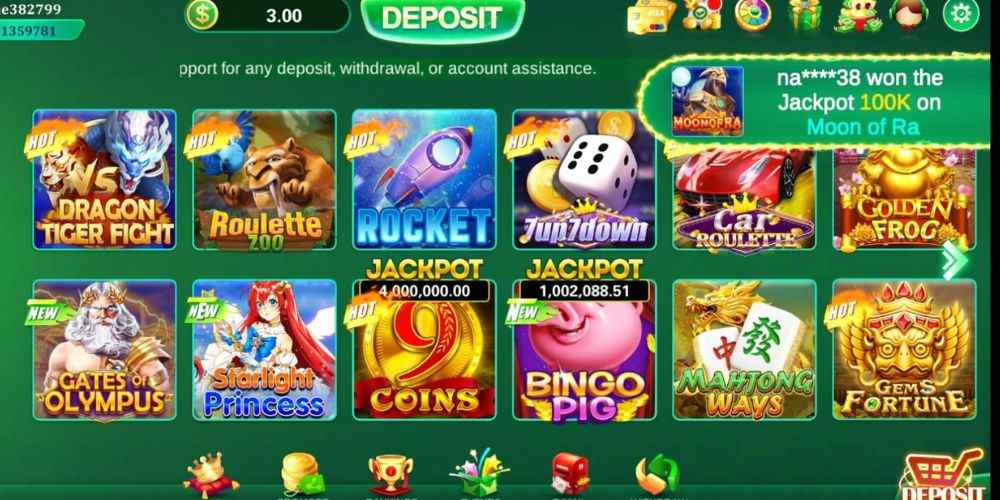Open the green gift box icon
This screenshot has width=1000, height=500.
(x=805, y=15)
